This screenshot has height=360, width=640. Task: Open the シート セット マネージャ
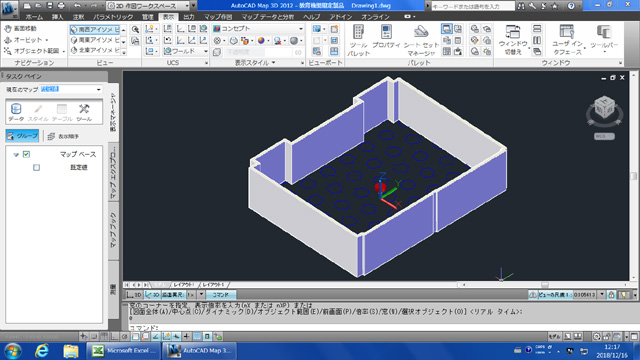421,40
